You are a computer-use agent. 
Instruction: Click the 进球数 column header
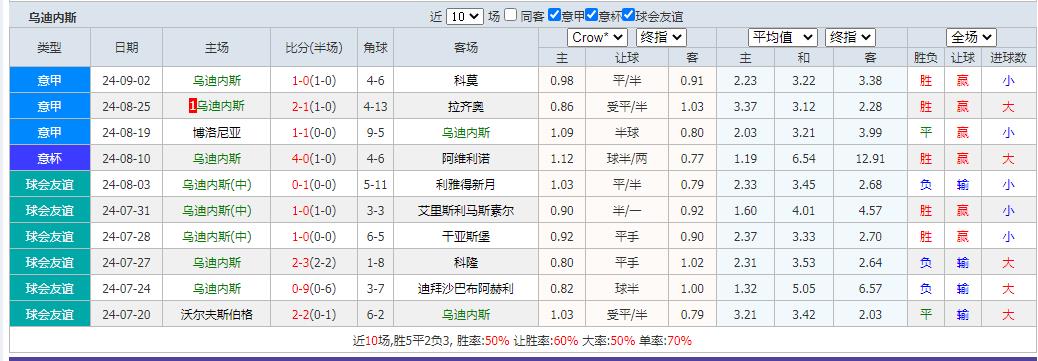coord(1008,58)
